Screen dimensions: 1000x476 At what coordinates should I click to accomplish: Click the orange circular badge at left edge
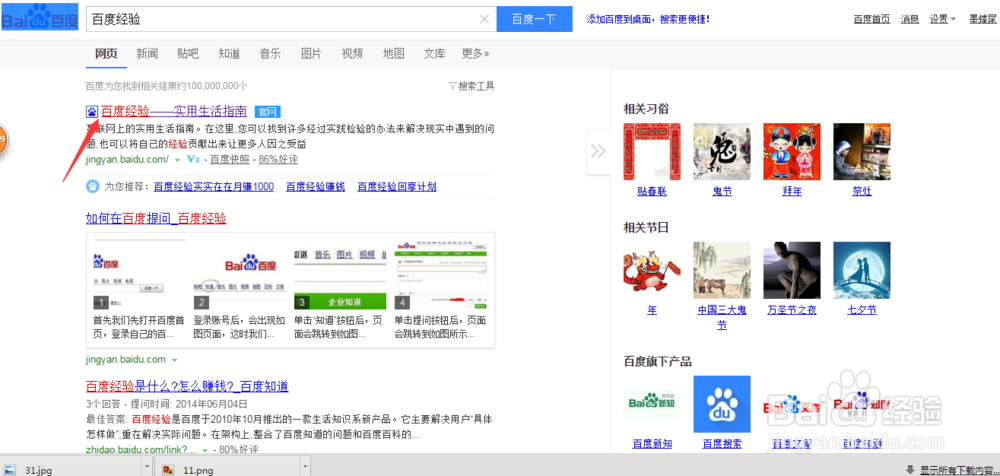click(3, 139)
